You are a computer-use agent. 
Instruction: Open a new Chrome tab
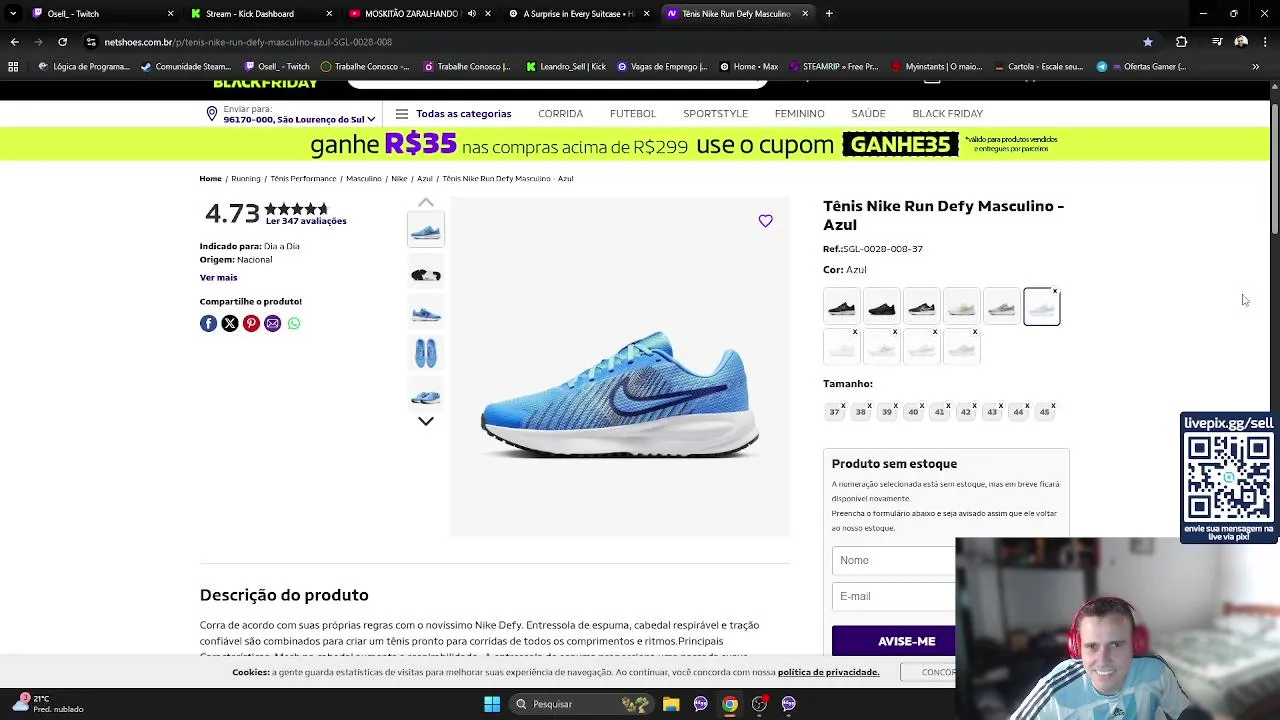tap(829, 14)
